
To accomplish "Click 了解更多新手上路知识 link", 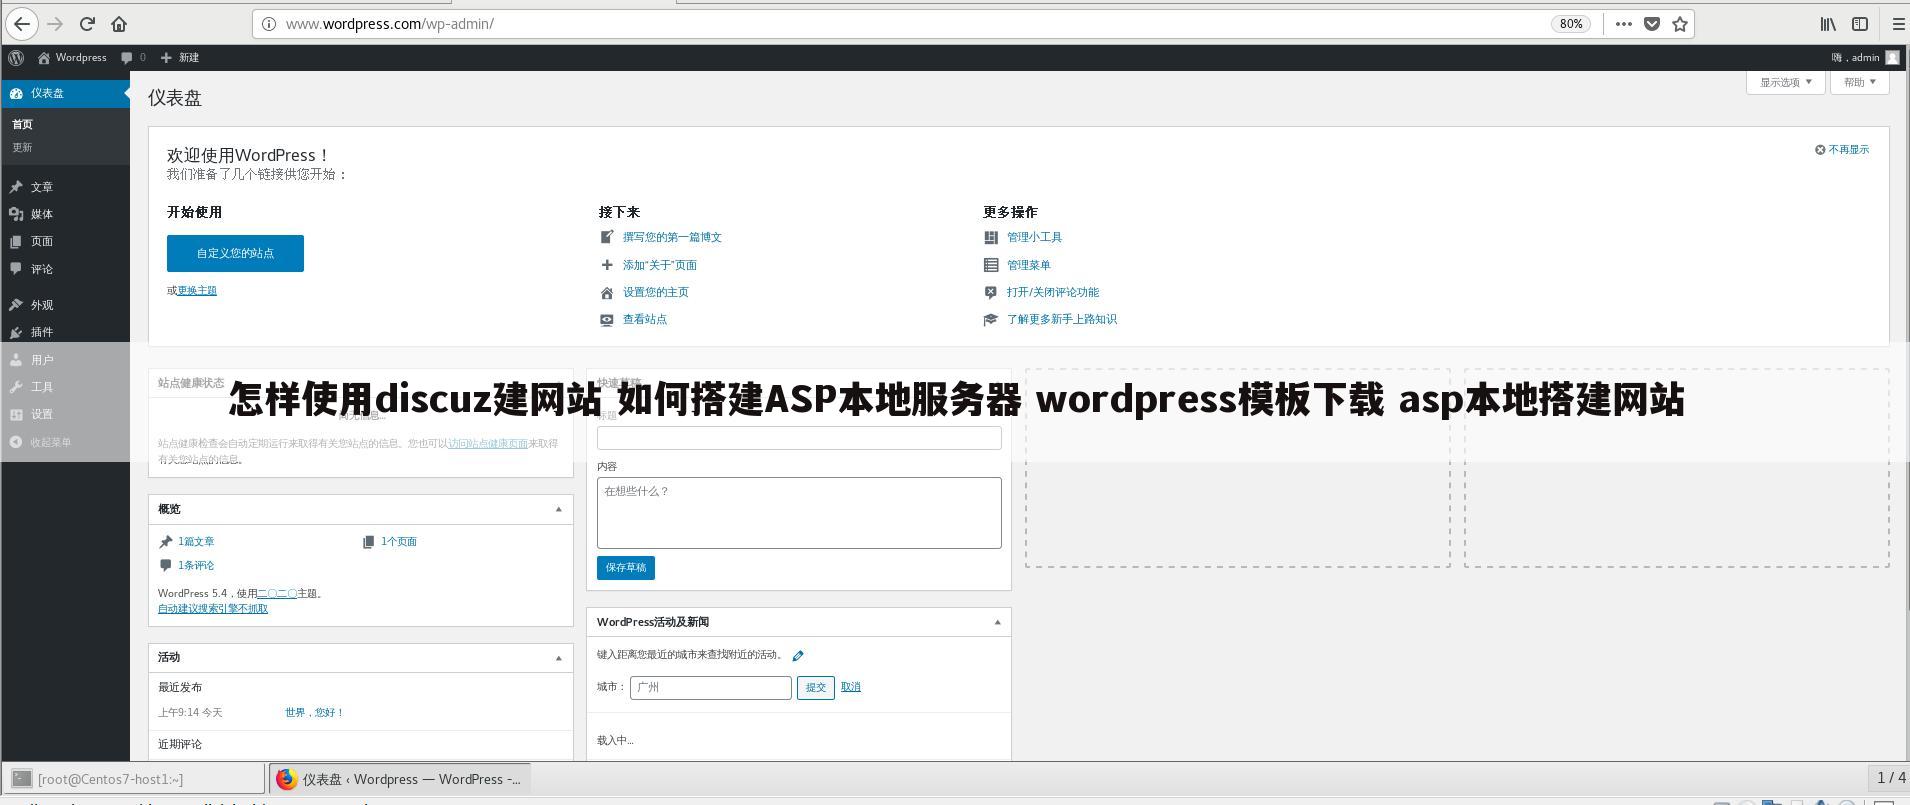I will point(1062,319).
